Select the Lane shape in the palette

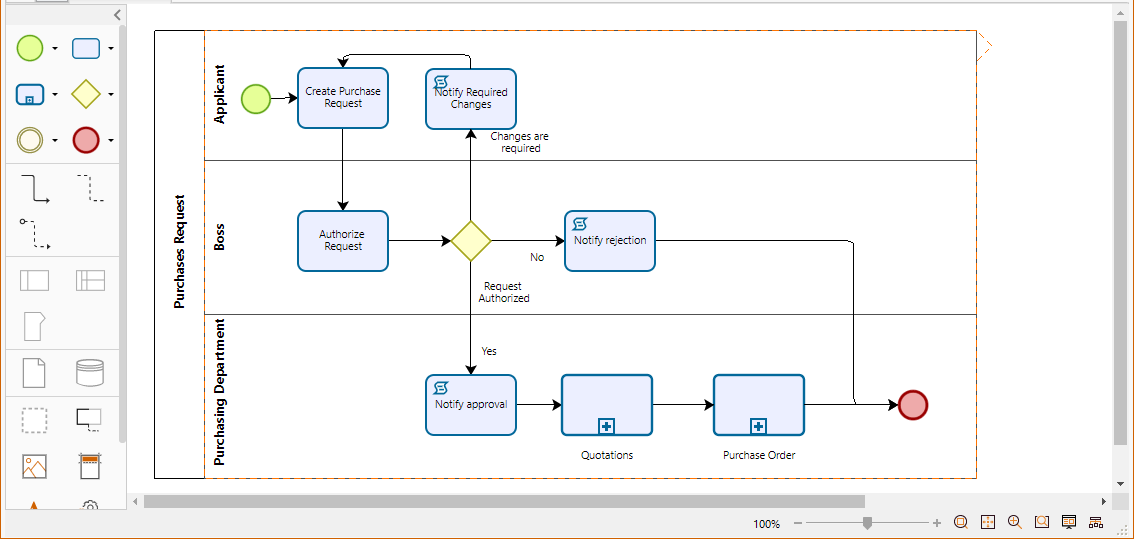coord(90,280)
